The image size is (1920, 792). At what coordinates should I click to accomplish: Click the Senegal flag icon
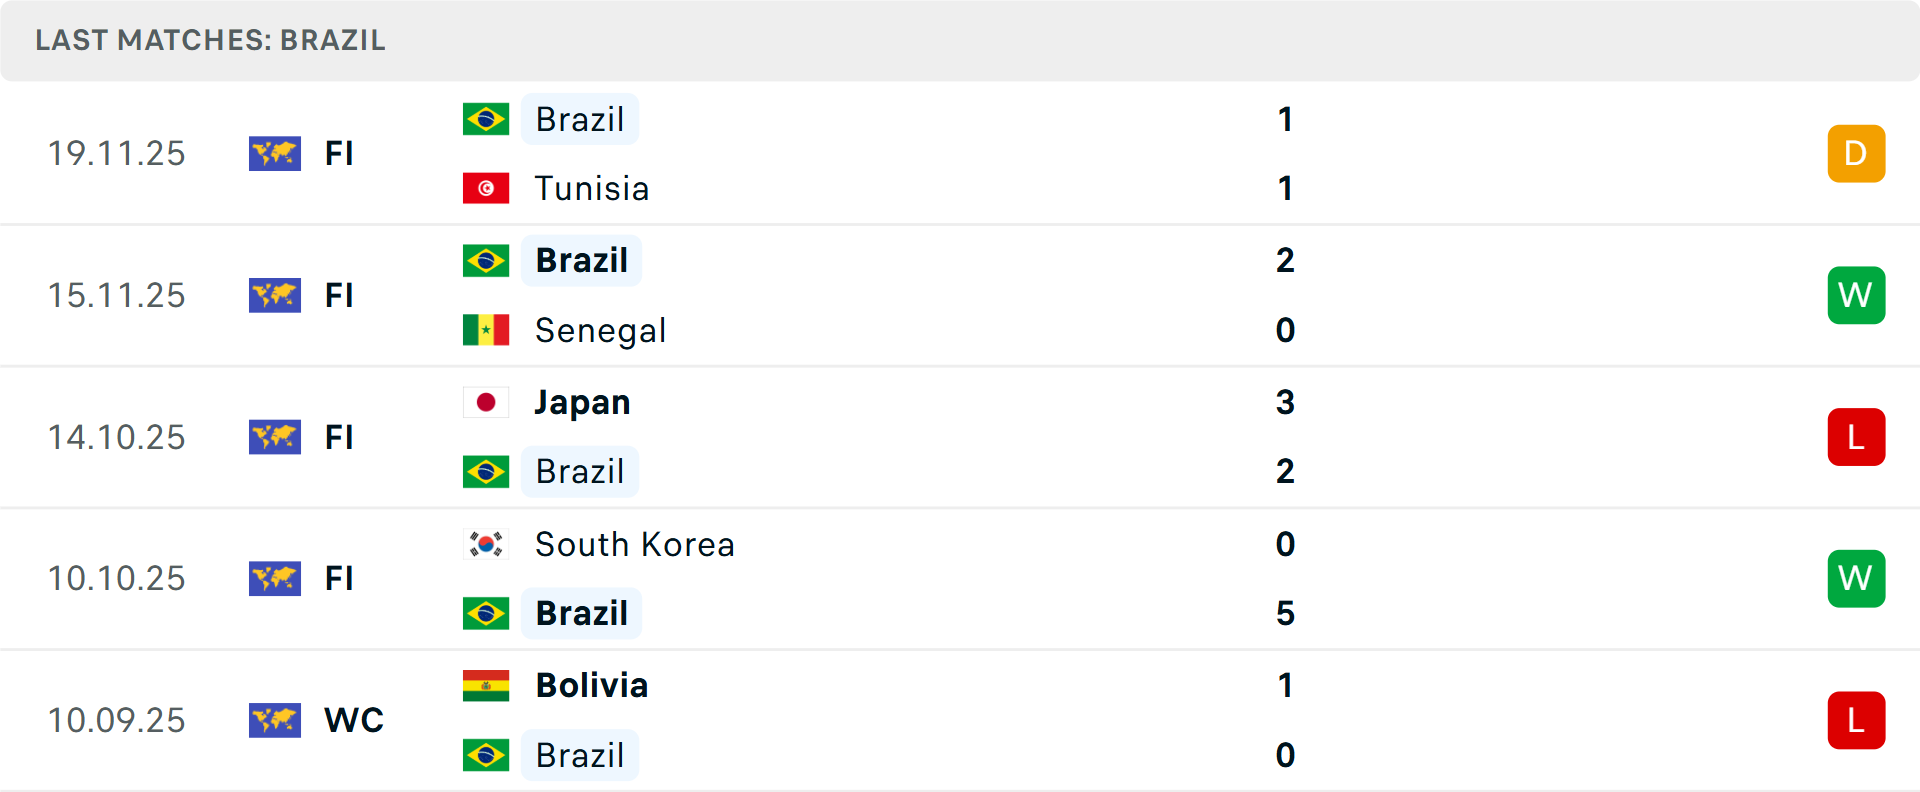pos(486,330)
